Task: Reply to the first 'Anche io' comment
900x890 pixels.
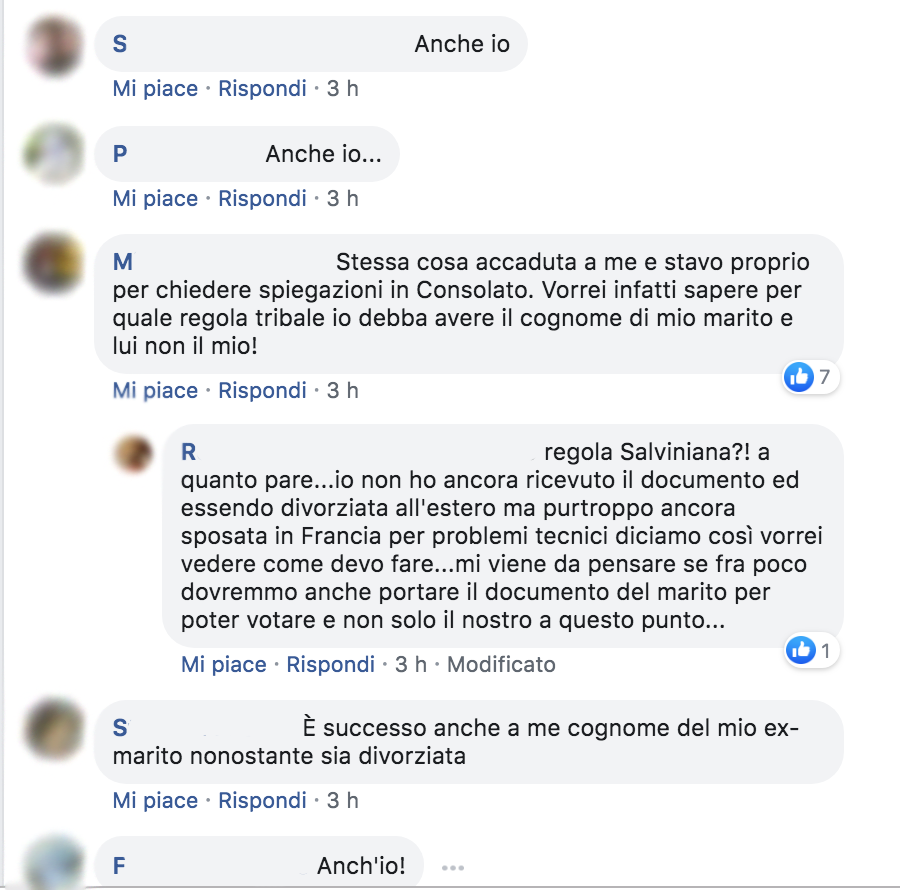Action: point(262,89)
